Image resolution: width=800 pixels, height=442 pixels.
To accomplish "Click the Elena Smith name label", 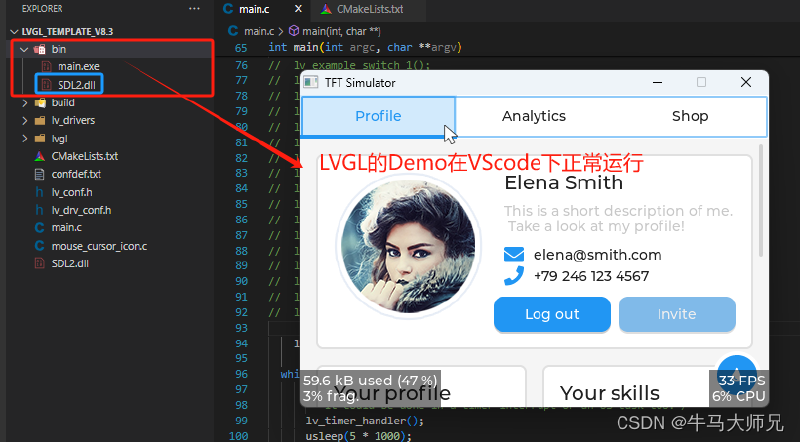I will click(564, 183).
